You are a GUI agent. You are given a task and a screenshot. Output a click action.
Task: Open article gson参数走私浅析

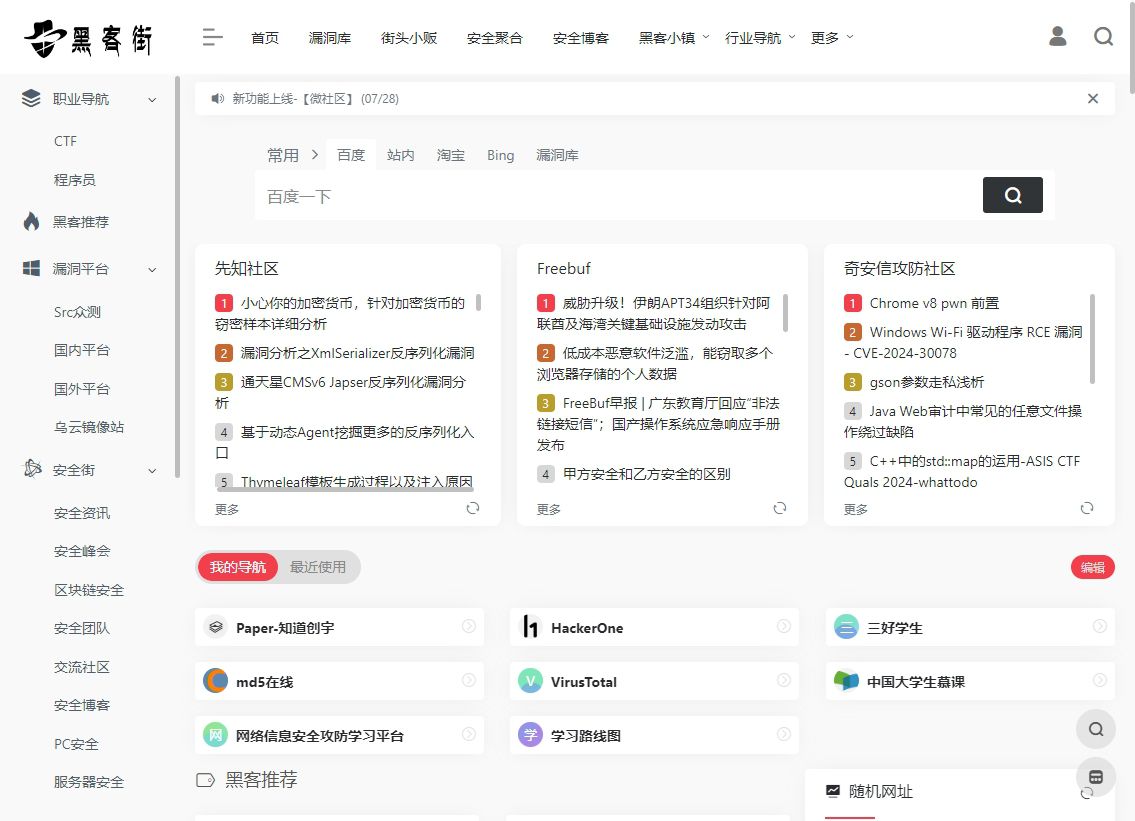[x=927, y=382]
